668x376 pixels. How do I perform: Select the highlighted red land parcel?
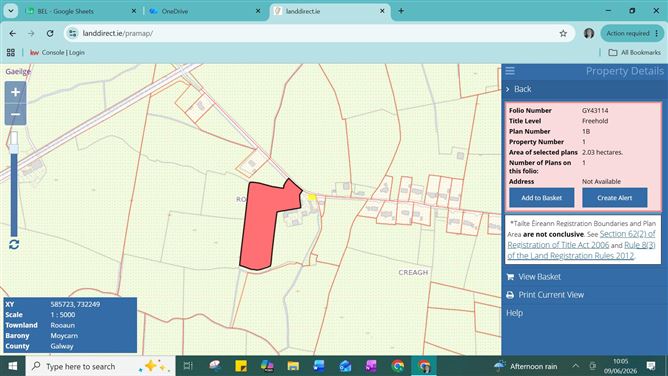tap(260, 230)
